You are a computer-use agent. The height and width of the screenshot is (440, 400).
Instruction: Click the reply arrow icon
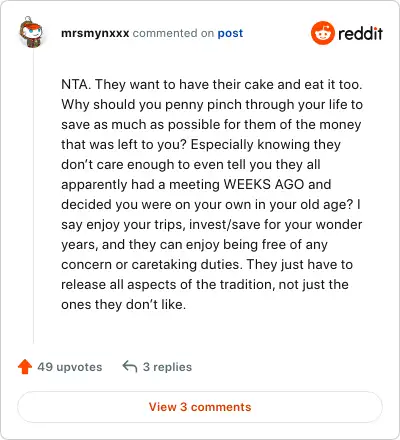pyautogui.click(x=130, y=367)
